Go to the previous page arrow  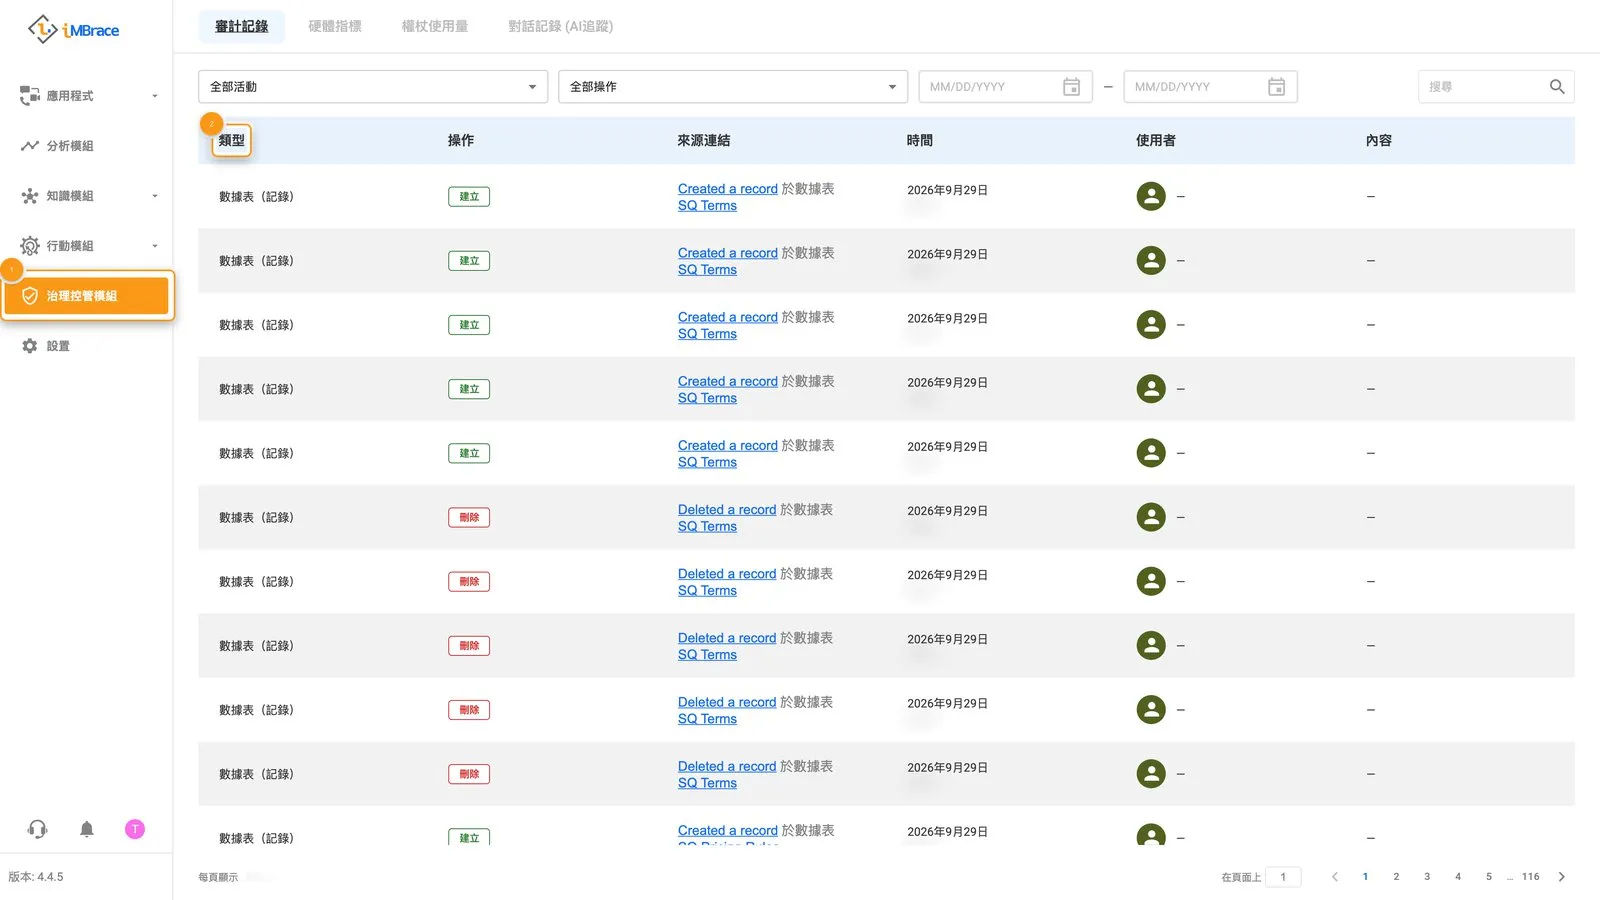tap(1334, 877)
